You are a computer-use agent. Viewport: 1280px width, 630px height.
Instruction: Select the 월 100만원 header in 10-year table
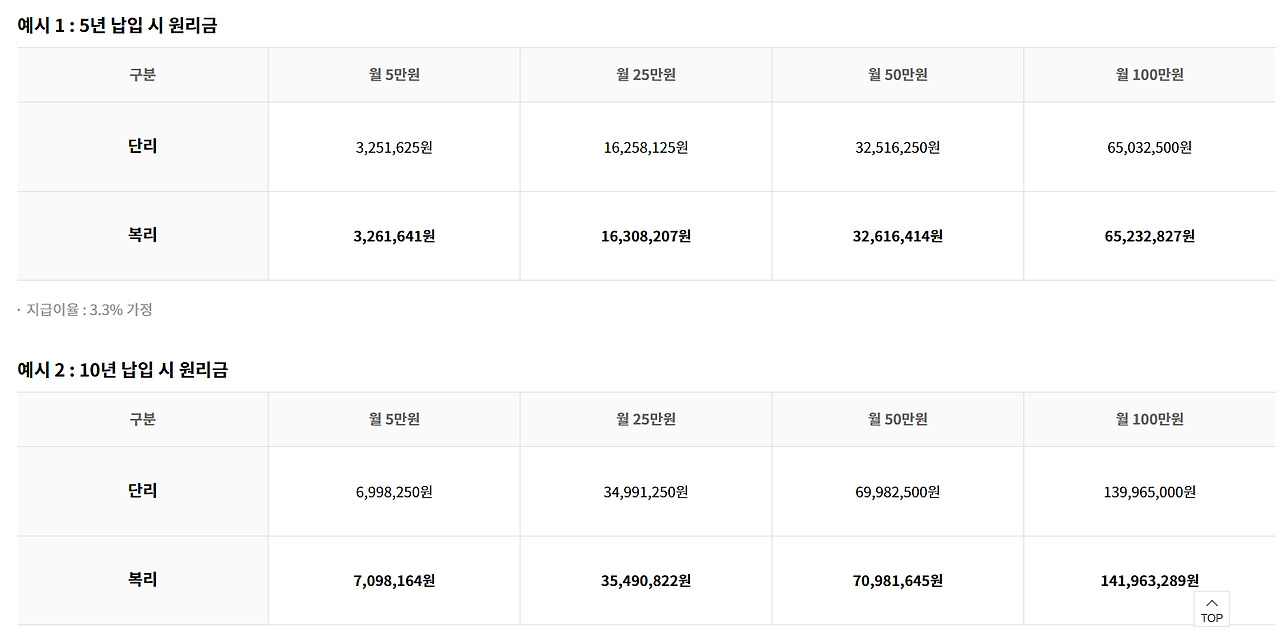click(1150, 419)
